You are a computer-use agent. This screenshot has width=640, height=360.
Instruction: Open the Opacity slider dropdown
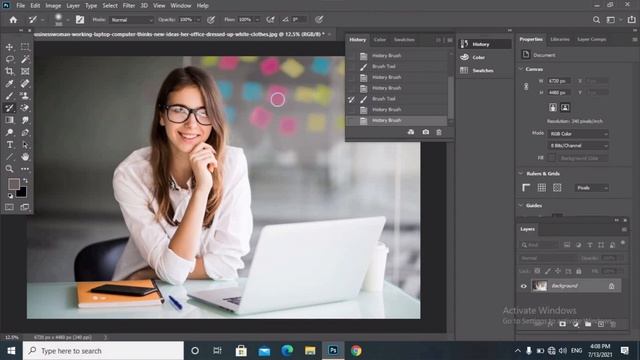198,20
